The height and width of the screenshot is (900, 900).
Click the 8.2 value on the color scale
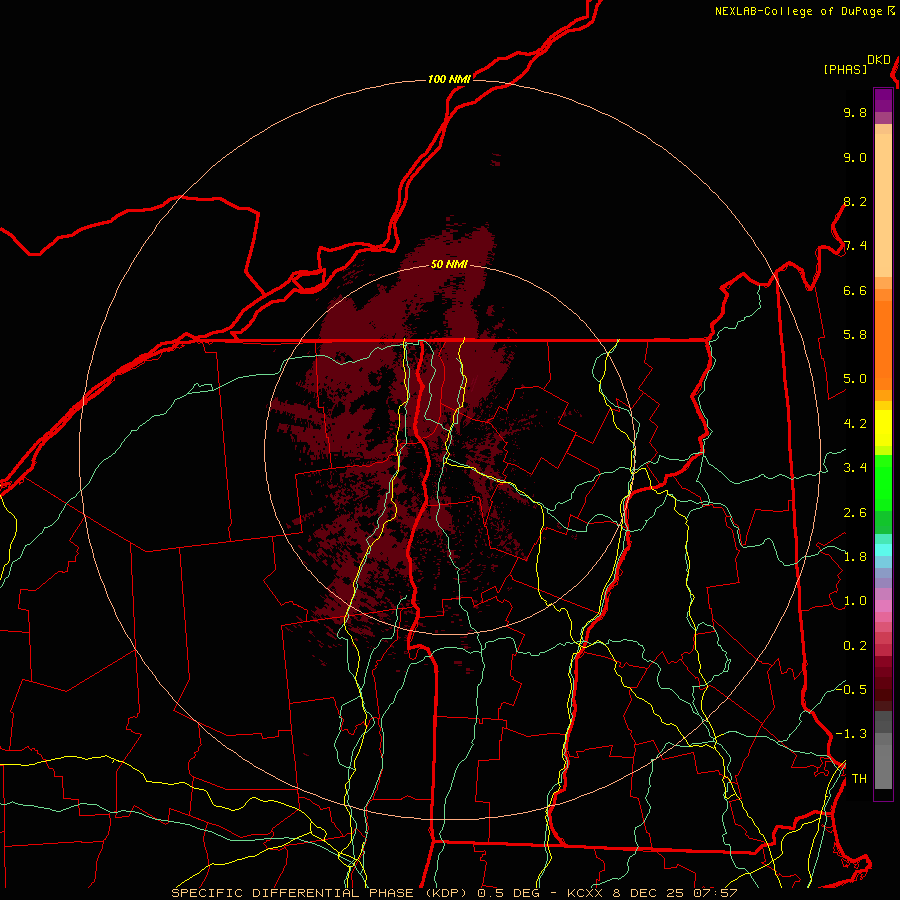coord(855,201)
